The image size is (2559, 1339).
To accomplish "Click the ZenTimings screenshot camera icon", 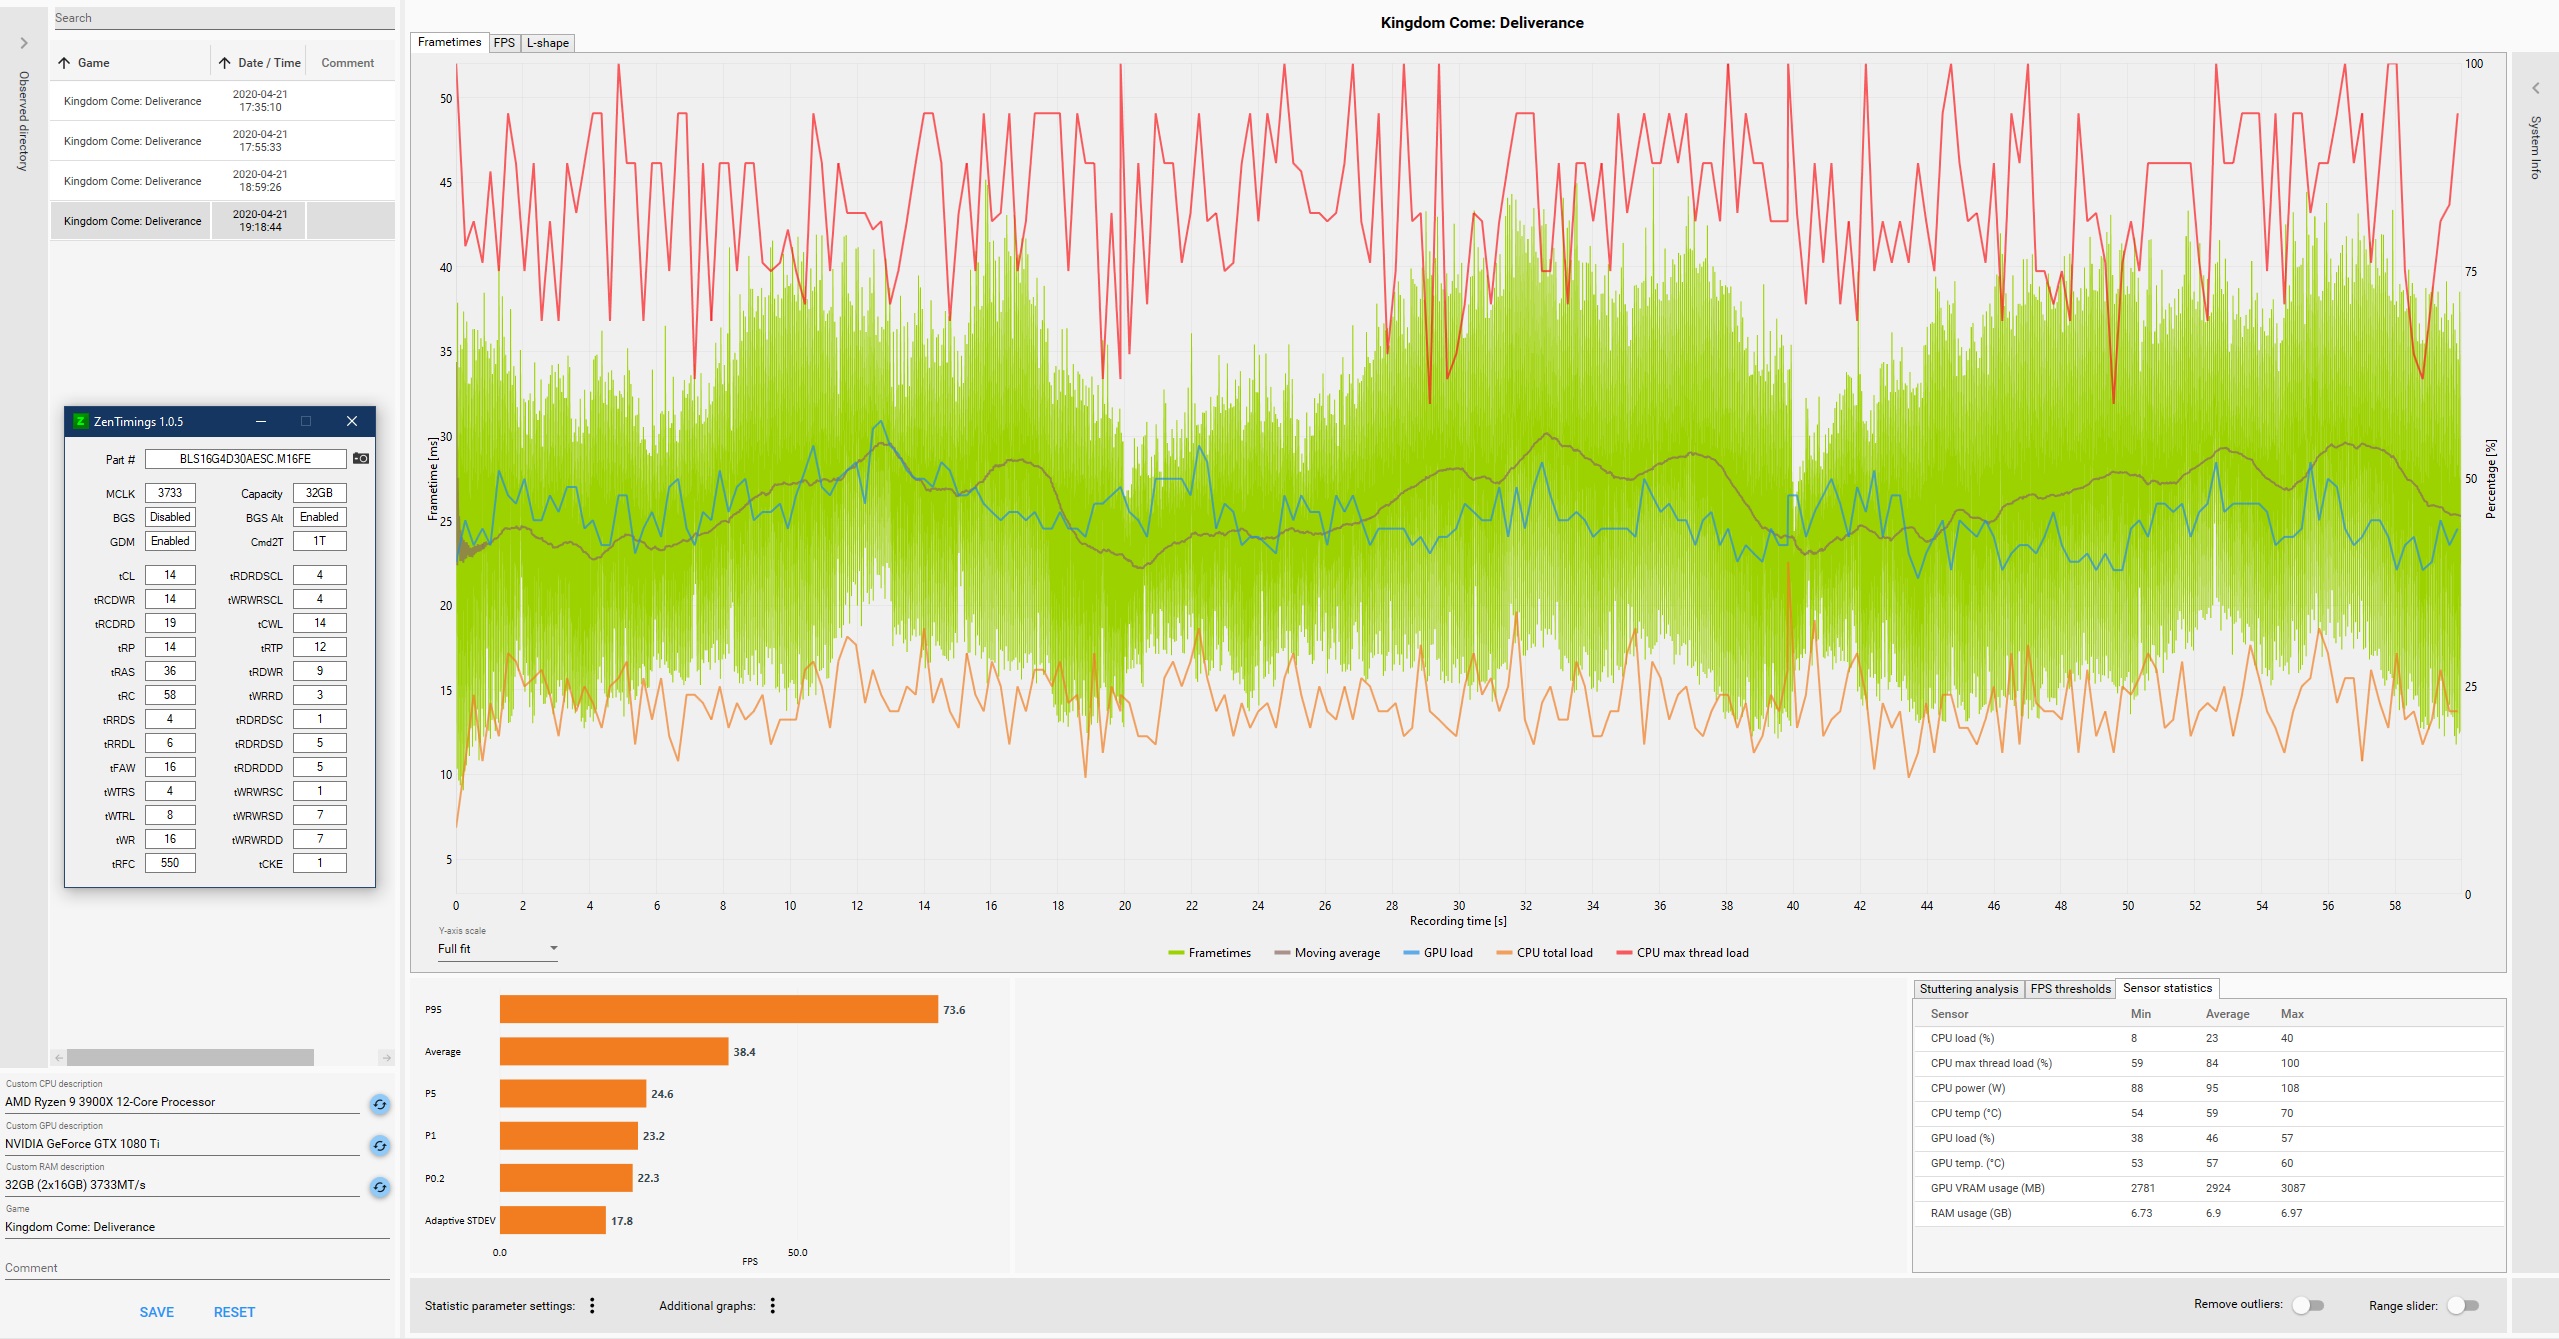I will pyautogui.click(x=361, y=459).
